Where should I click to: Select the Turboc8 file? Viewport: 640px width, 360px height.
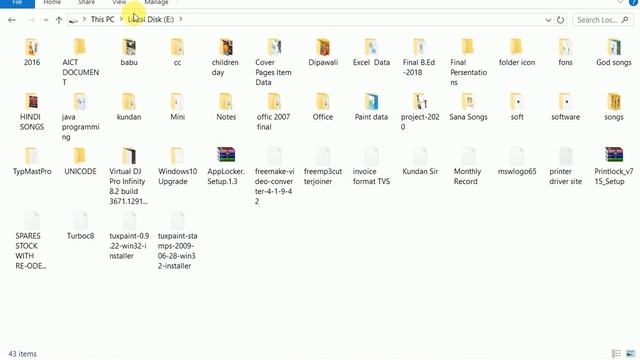pos(80,226)
